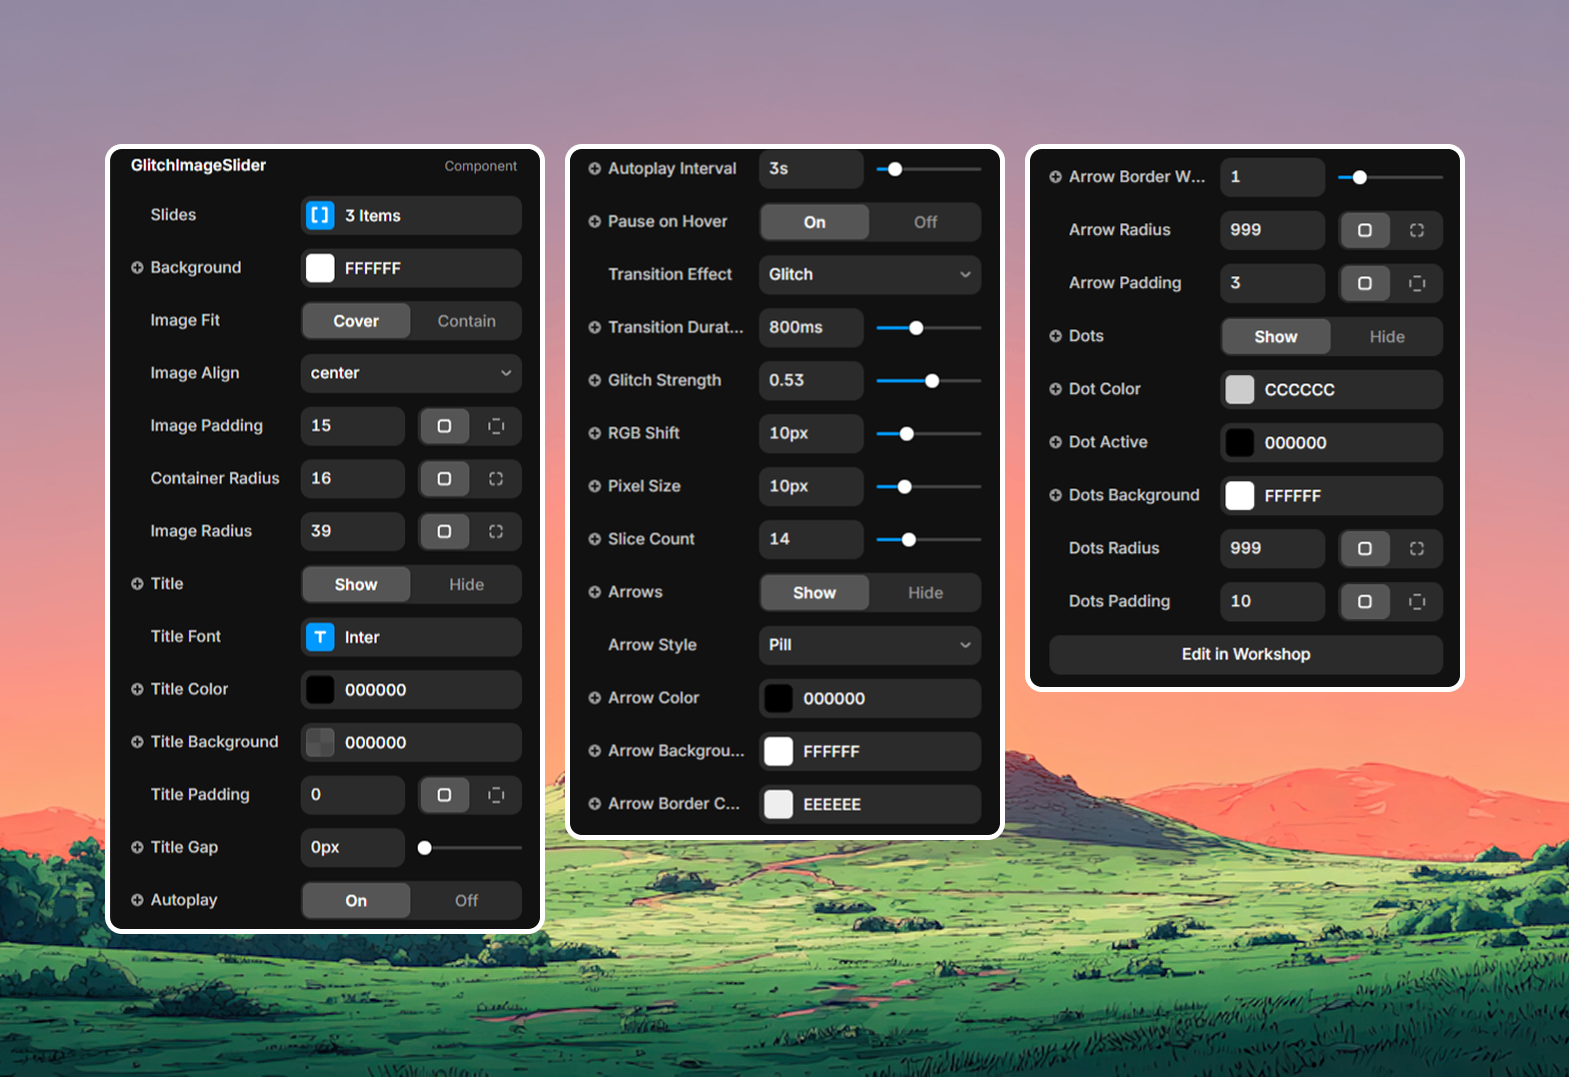Click the plus icon next to Autoplay
The image size is (1569, 1077).
(137, 900)
